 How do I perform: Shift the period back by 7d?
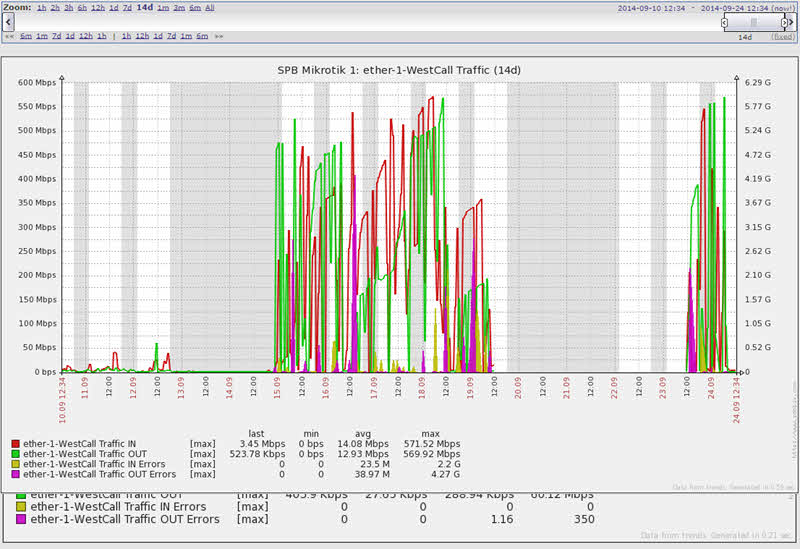pos(57,36)
